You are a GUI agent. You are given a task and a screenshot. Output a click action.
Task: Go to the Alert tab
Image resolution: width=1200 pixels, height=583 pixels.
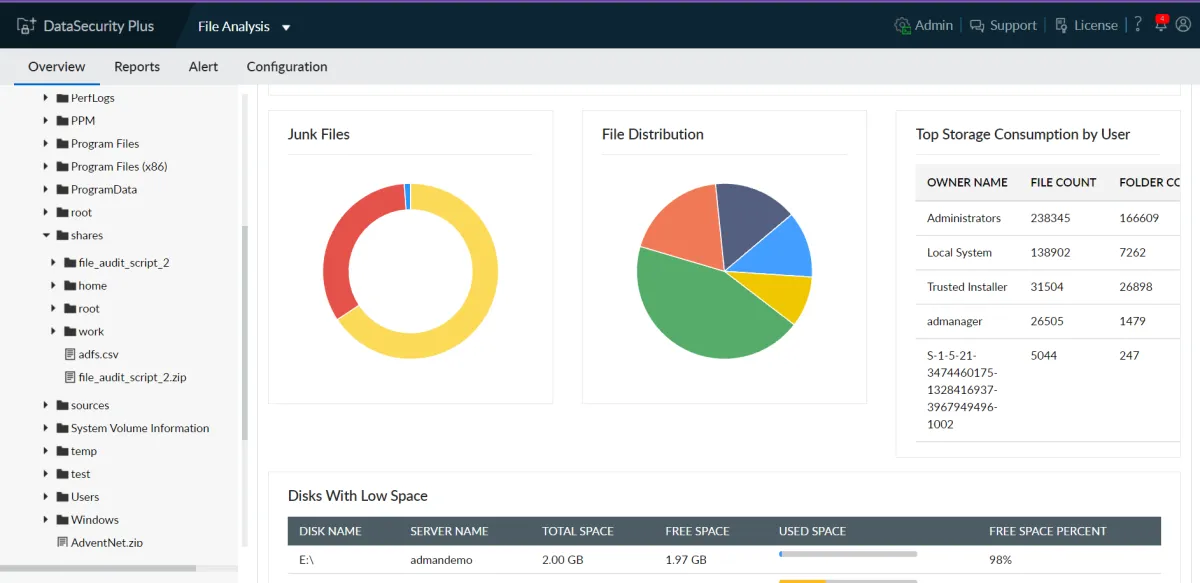pos(203,67)
